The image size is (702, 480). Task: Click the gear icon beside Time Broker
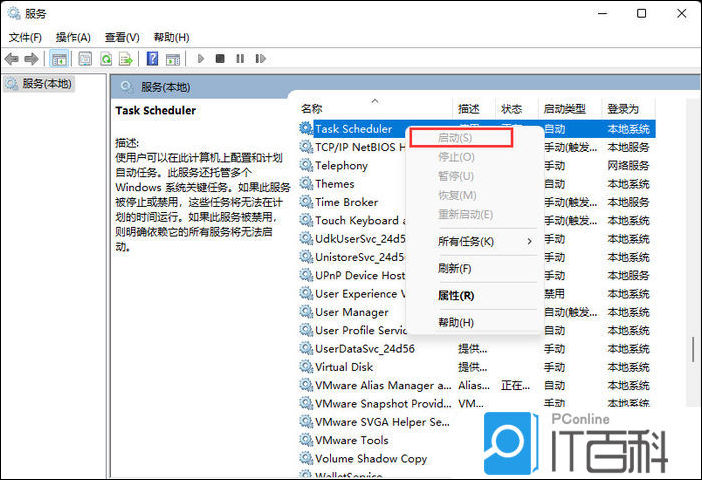coord(306,202)
